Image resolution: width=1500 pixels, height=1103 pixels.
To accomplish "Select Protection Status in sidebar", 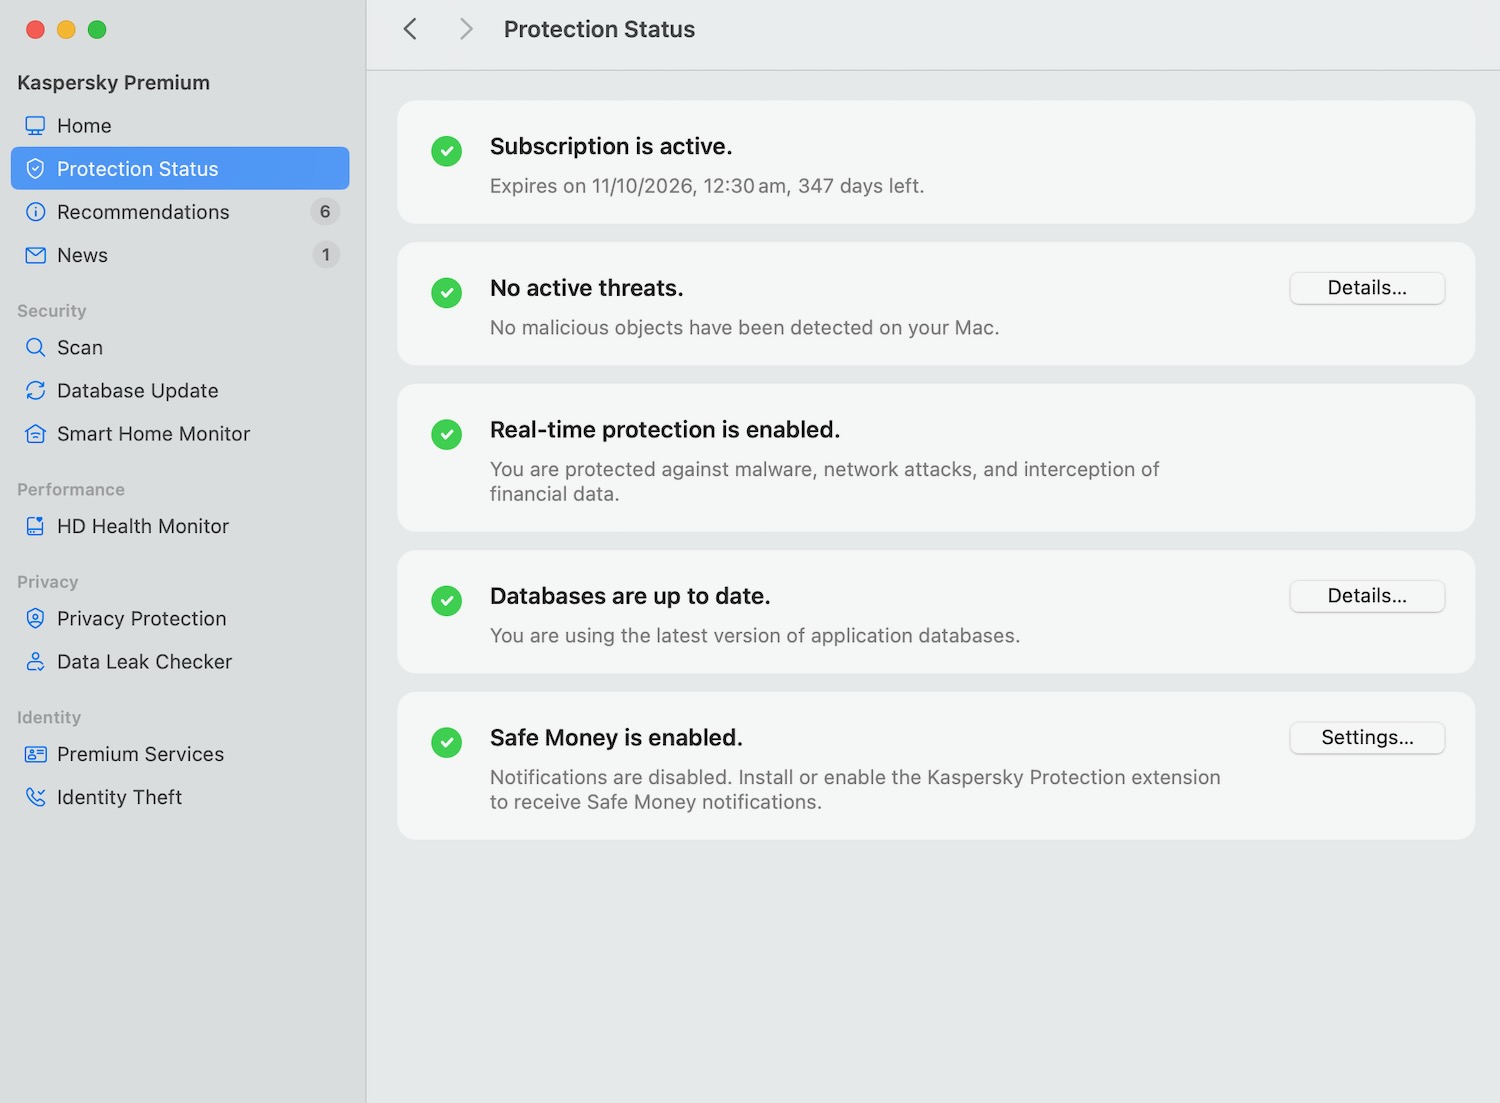I will (137, 169).
